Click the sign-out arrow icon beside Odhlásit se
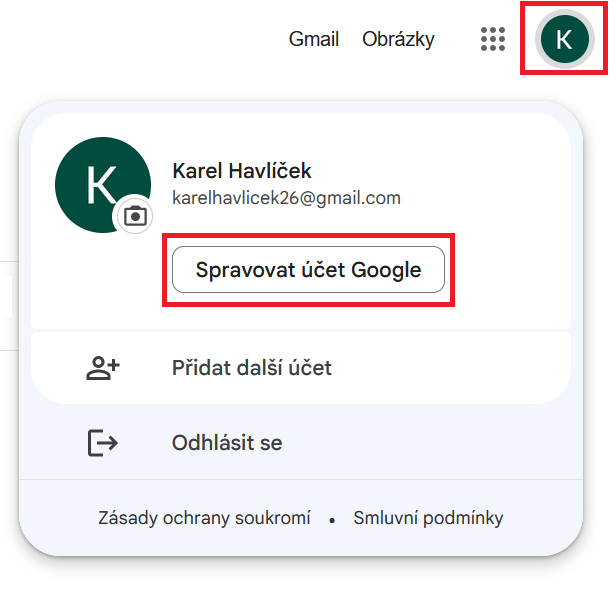This screenshot has width=616, height=613. (102, 443)
